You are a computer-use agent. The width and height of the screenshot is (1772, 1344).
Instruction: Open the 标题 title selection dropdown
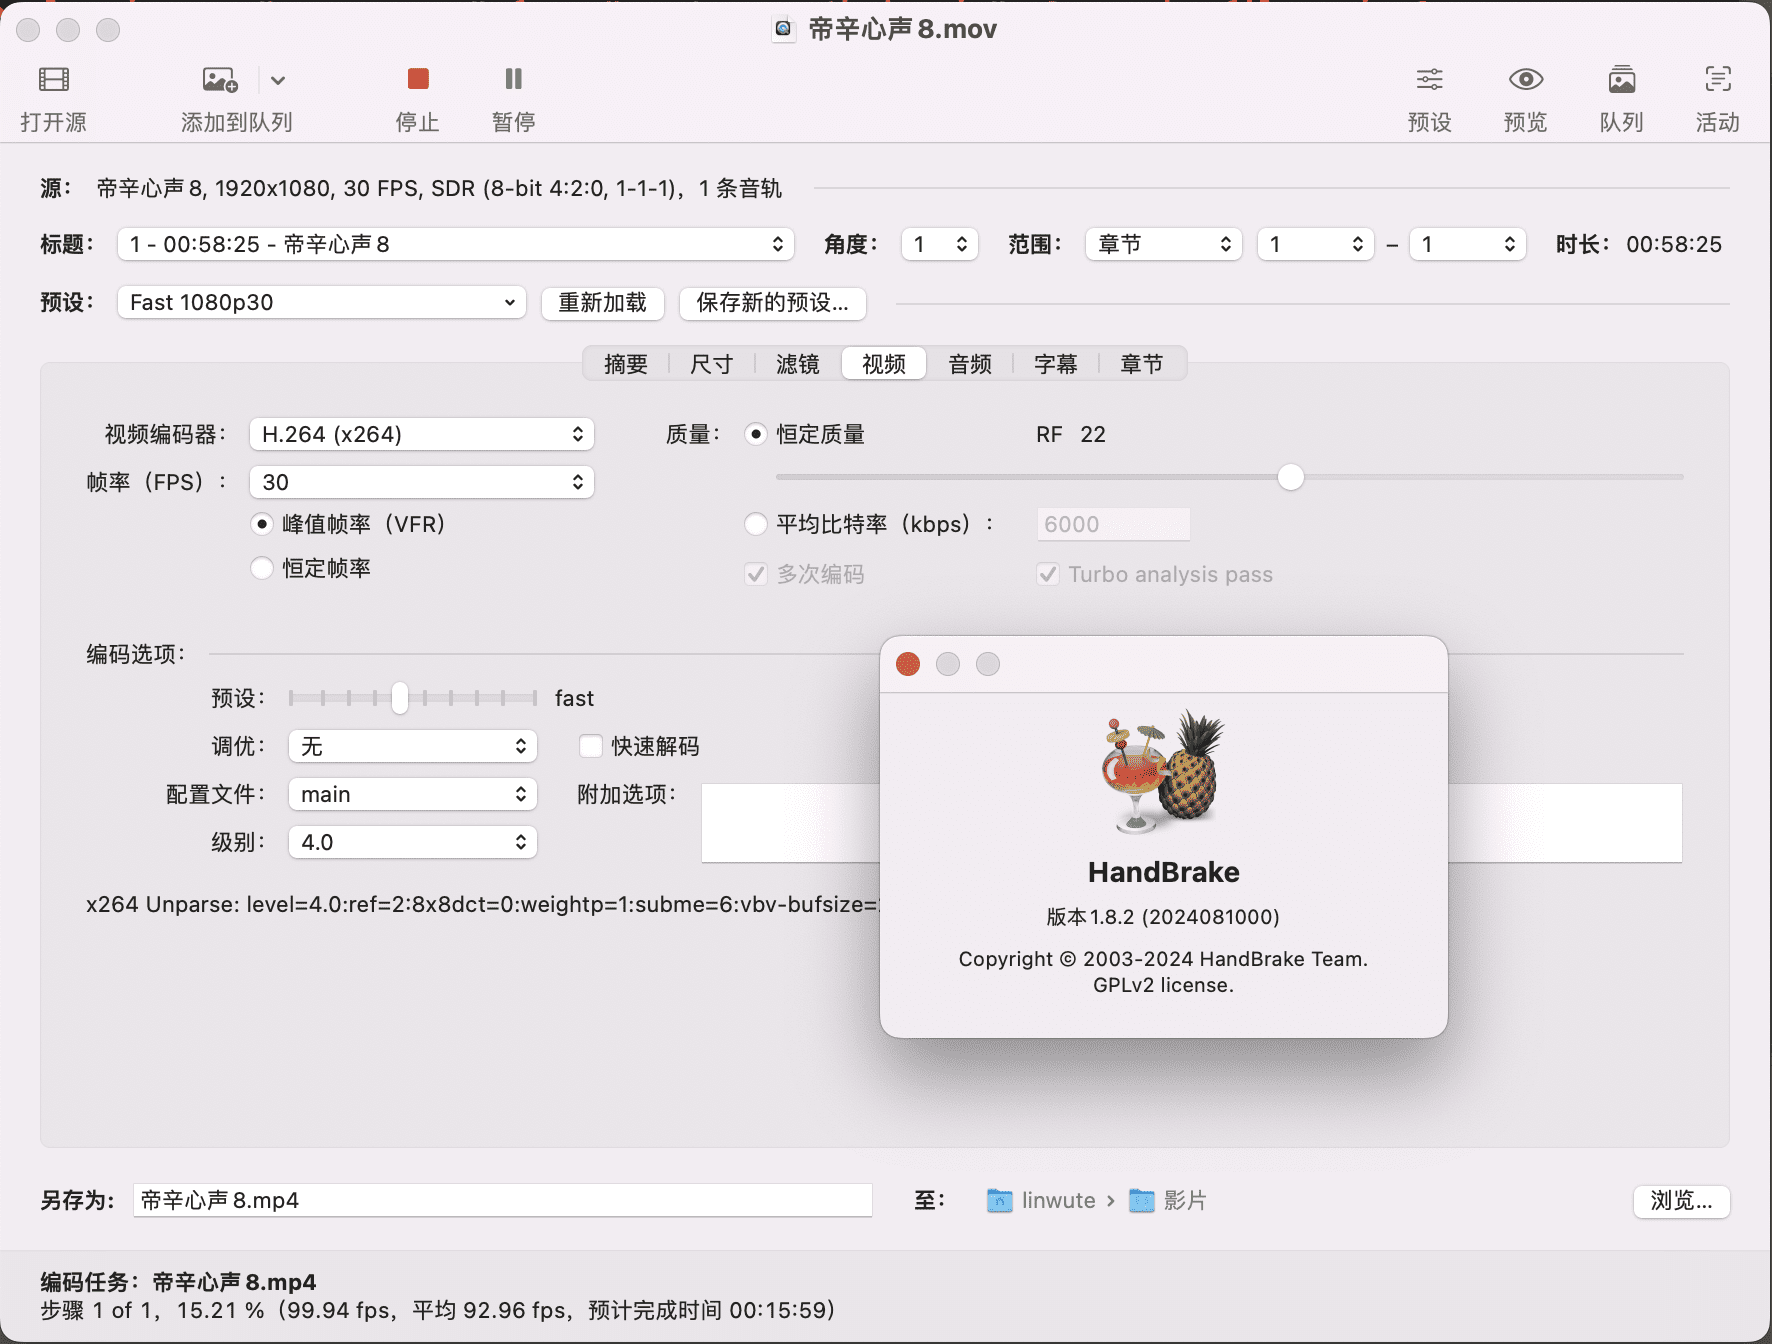(456, 244)
